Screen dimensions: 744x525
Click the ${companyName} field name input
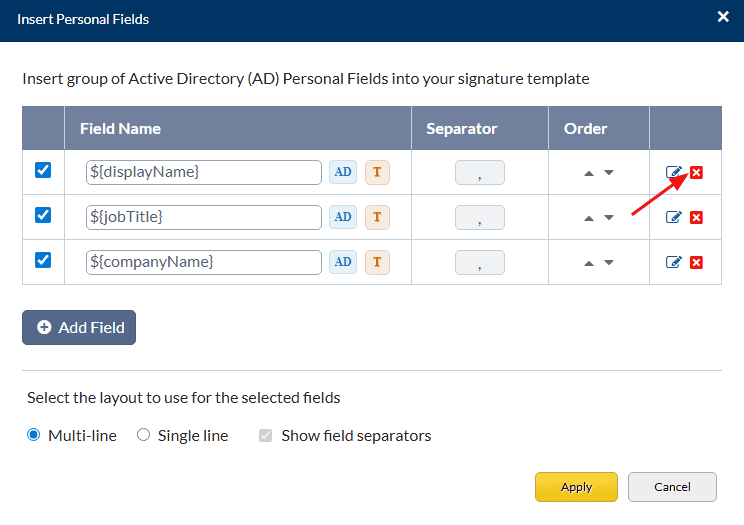pos(204,262)
